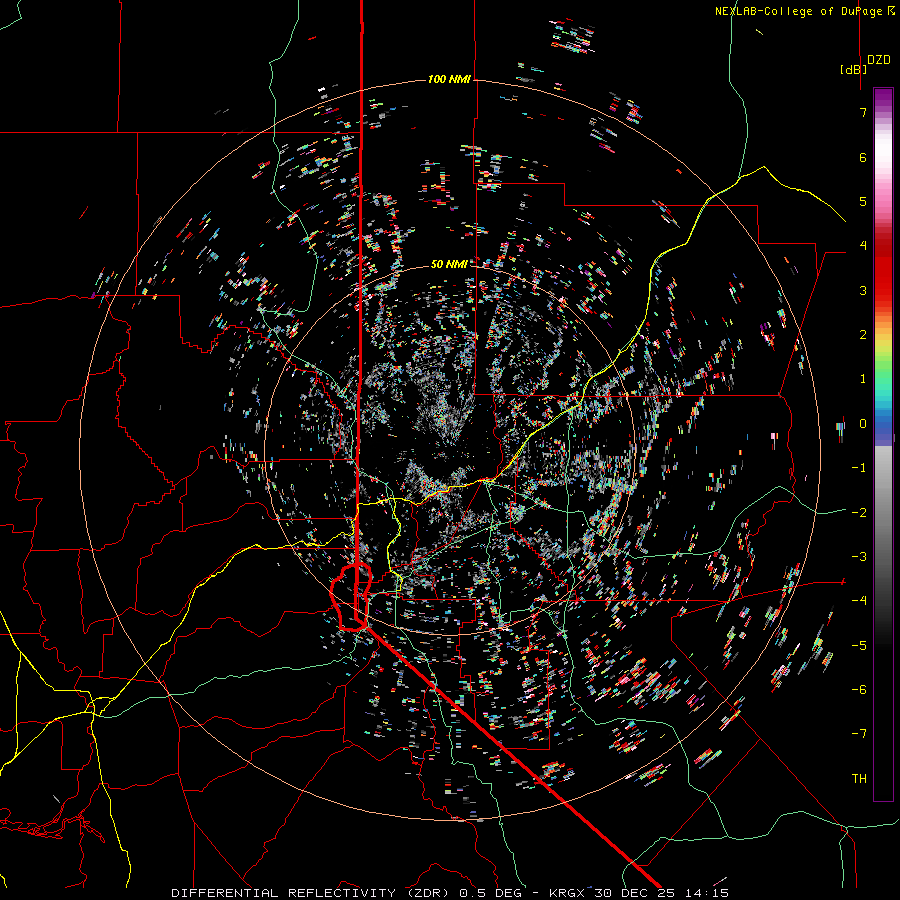Click the 100 NMI range ring label
The image size is (900, 900).
pyautogui.click(x=449, y=79)
